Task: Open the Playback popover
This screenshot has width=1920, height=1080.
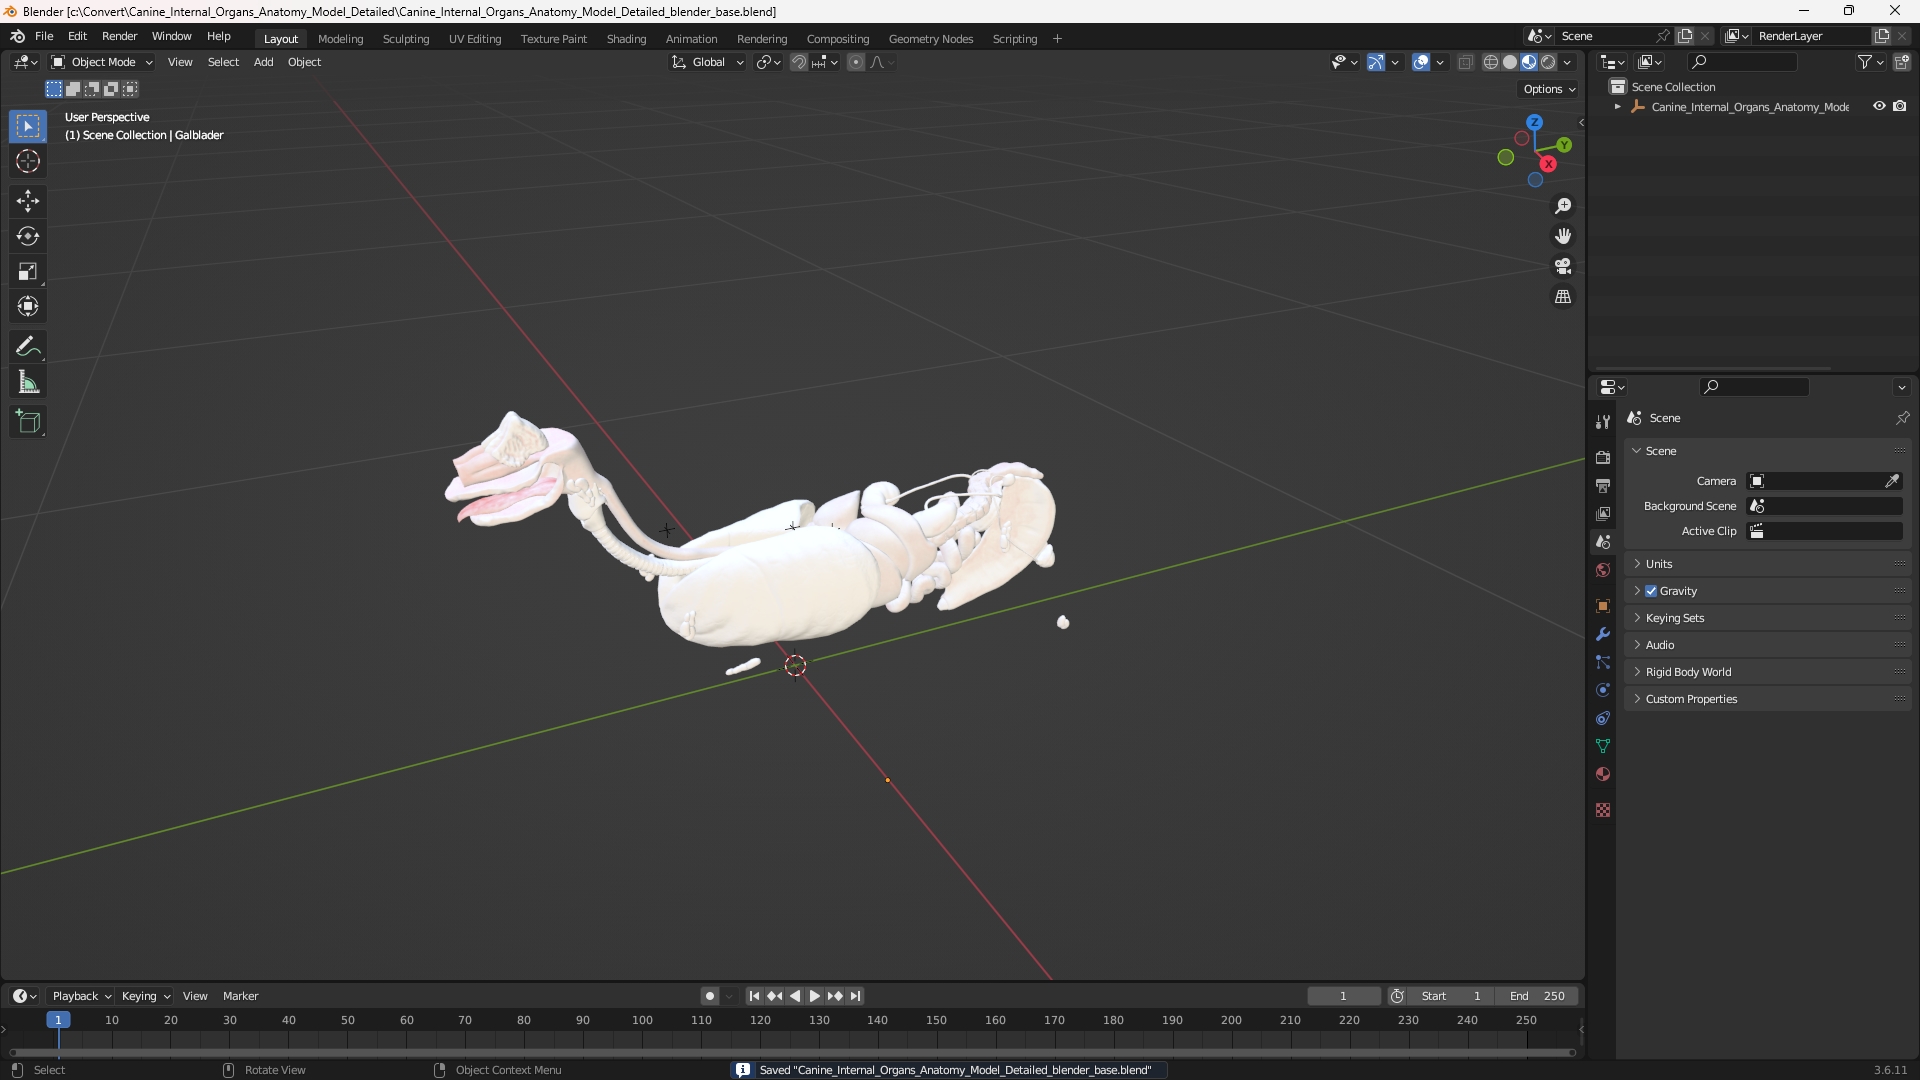Action: click(81, 996)
